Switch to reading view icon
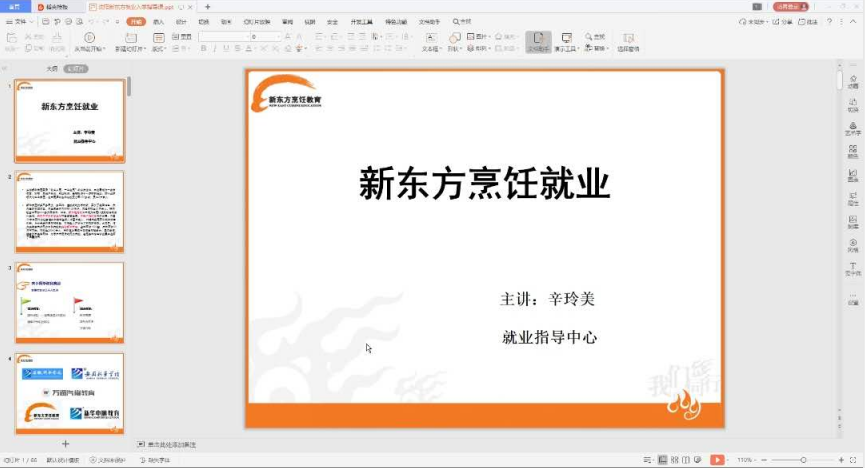865x468 pixels. pos(686,460)
